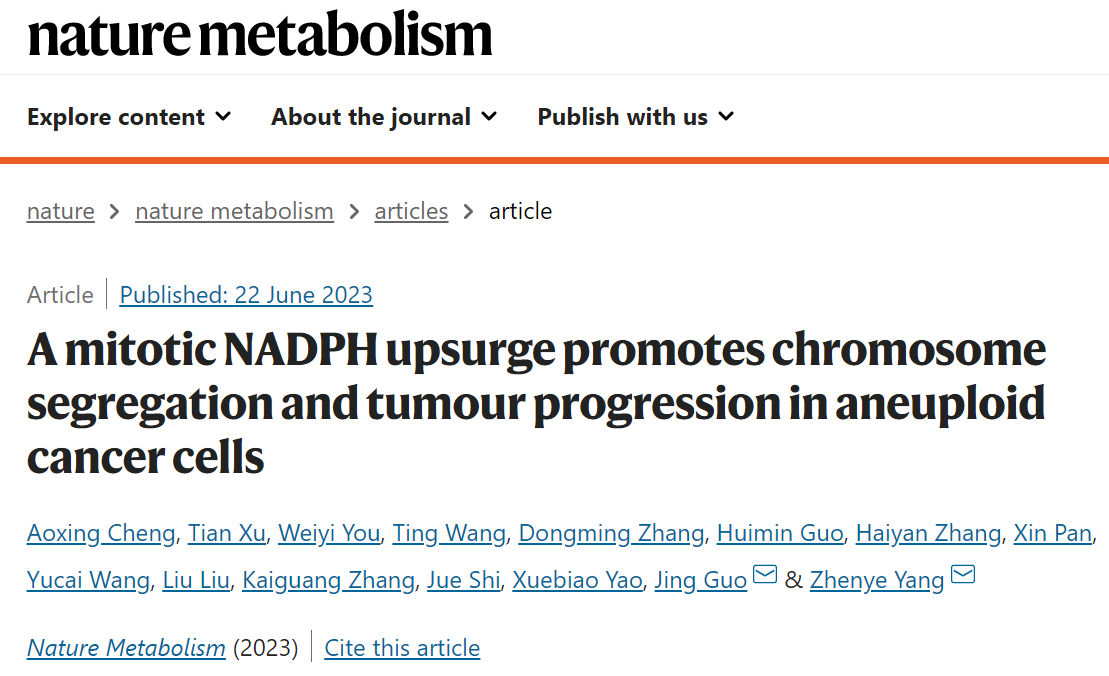Open author Xin Pan's info
1109x676 pixels.
click(1052, 533)
